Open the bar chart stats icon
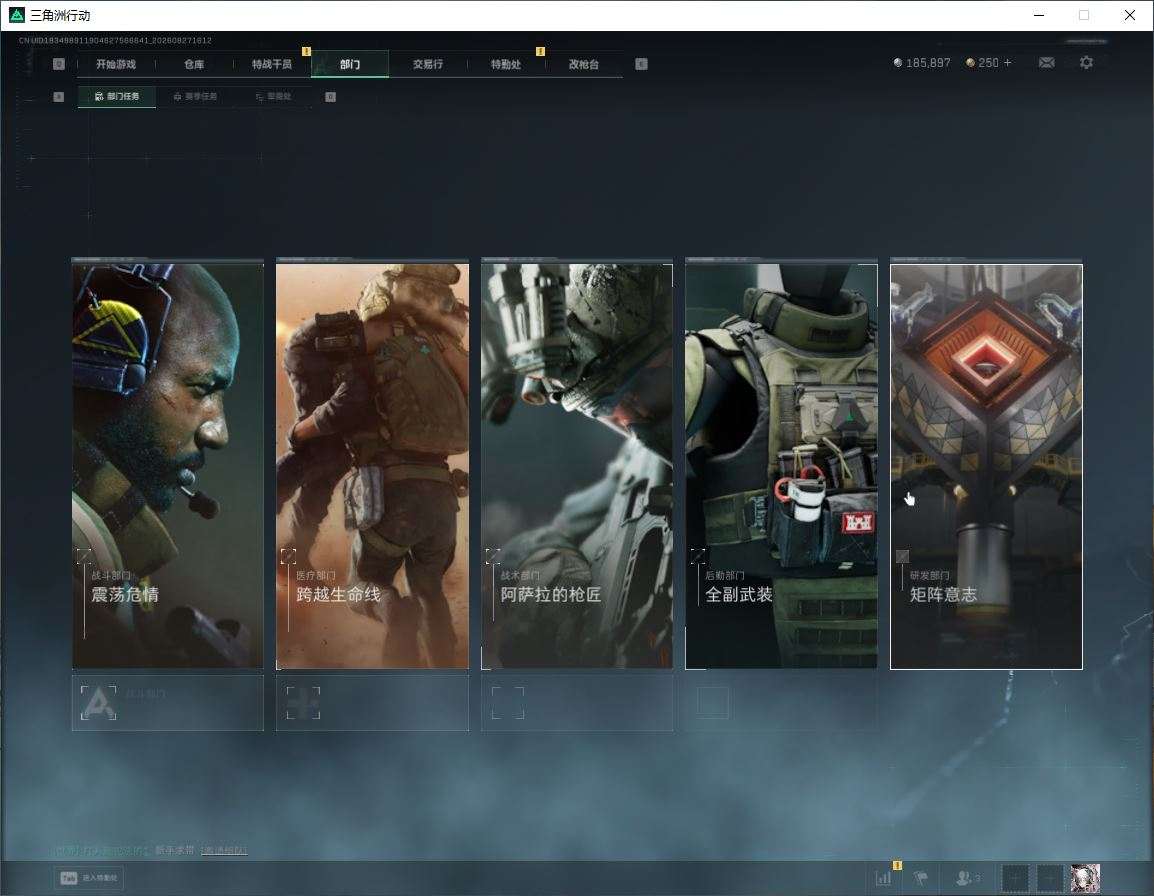Viewport: 1154px width, 896px height. click(883, 878)
